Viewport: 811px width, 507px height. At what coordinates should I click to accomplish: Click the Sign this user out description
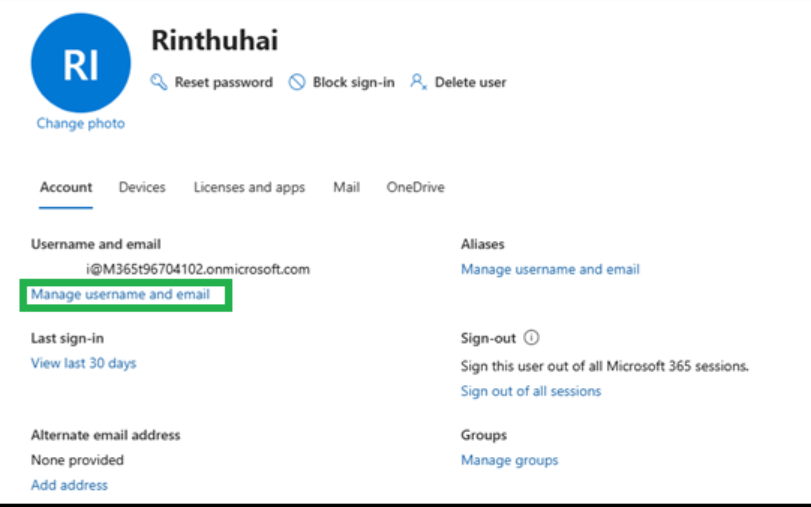click(605, 366)
